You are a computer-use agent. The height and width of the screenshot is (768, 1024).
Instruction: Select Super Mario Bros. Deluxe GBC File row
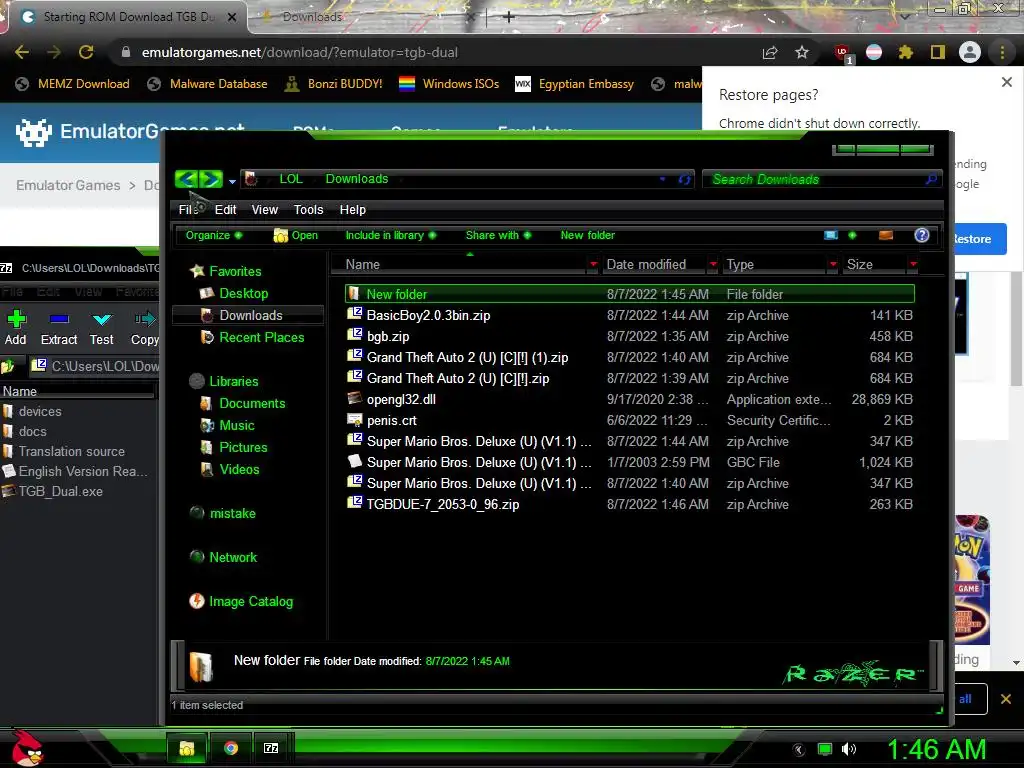(630, 462)
